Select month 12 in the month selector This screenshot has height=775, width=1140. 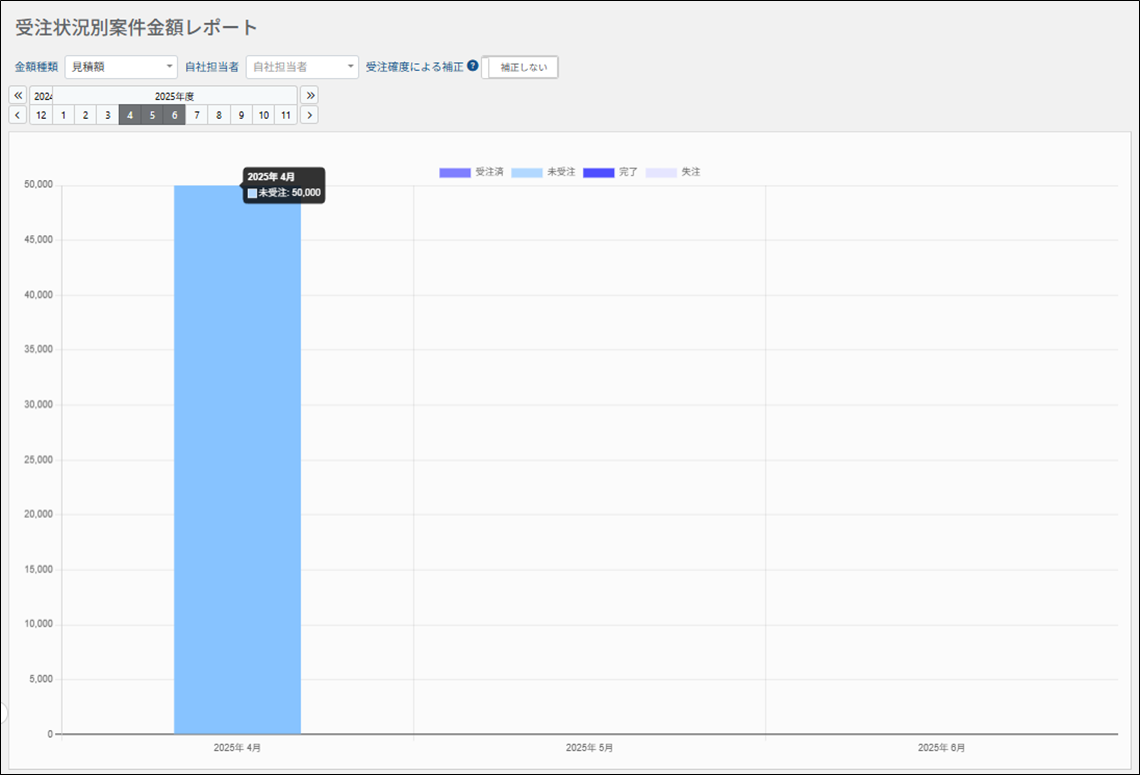pyautogui.click(x=41, y=115)
